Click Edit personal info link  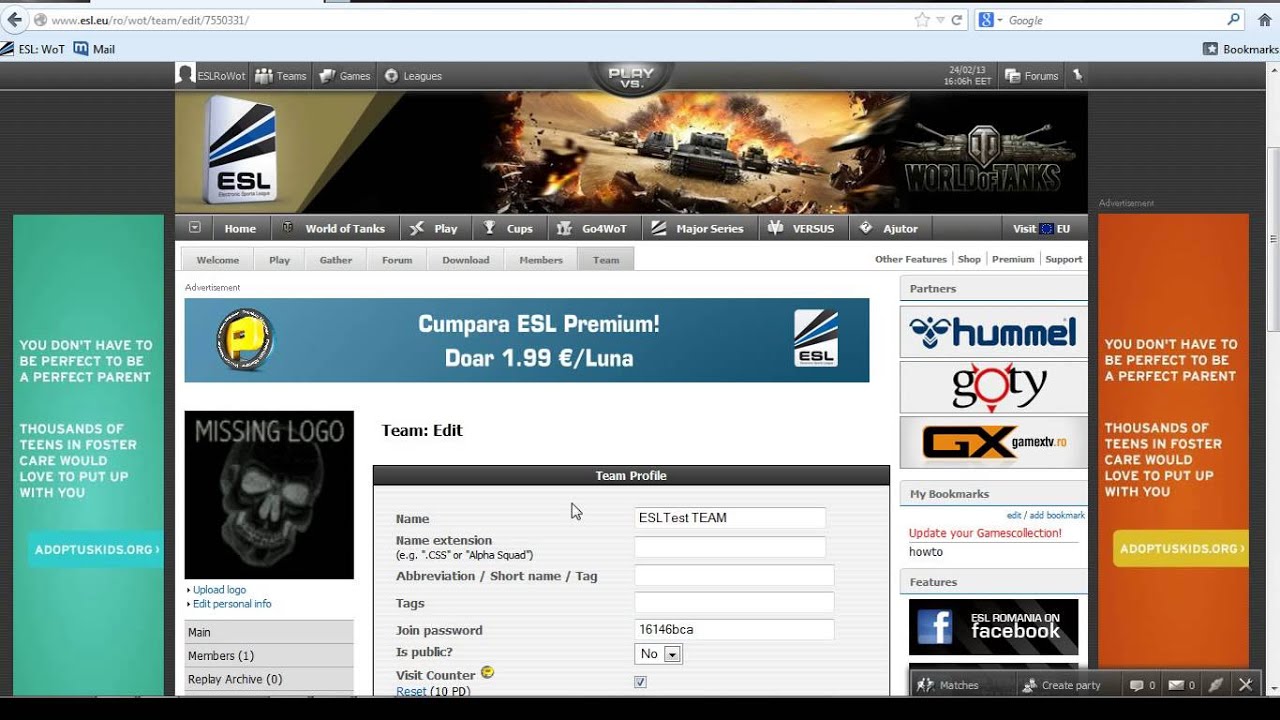pyautogui.click(x=232, y=604)
